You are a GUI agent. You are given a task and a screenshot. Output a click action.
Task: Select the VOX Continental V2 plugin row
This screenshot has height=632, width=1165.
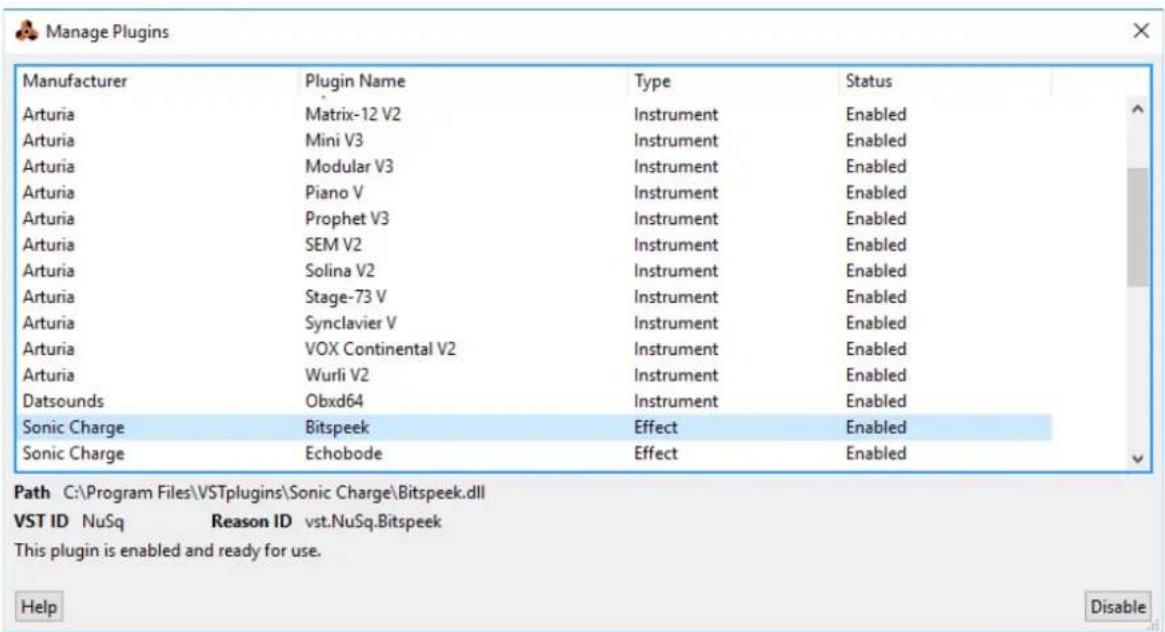[x=533, y=348]
